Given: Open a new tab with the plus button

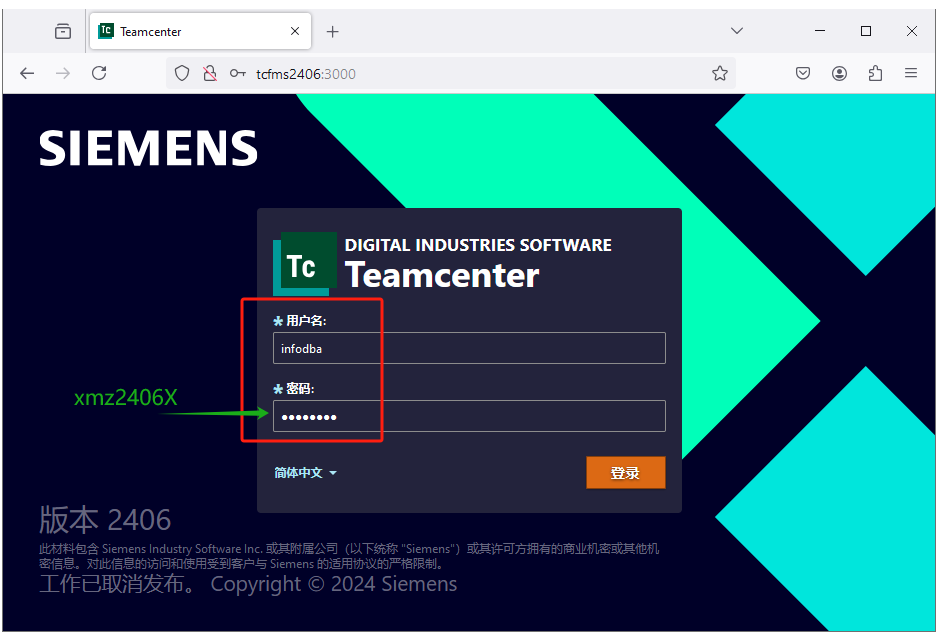Looking at the screenshot, I should click(333, 31).
